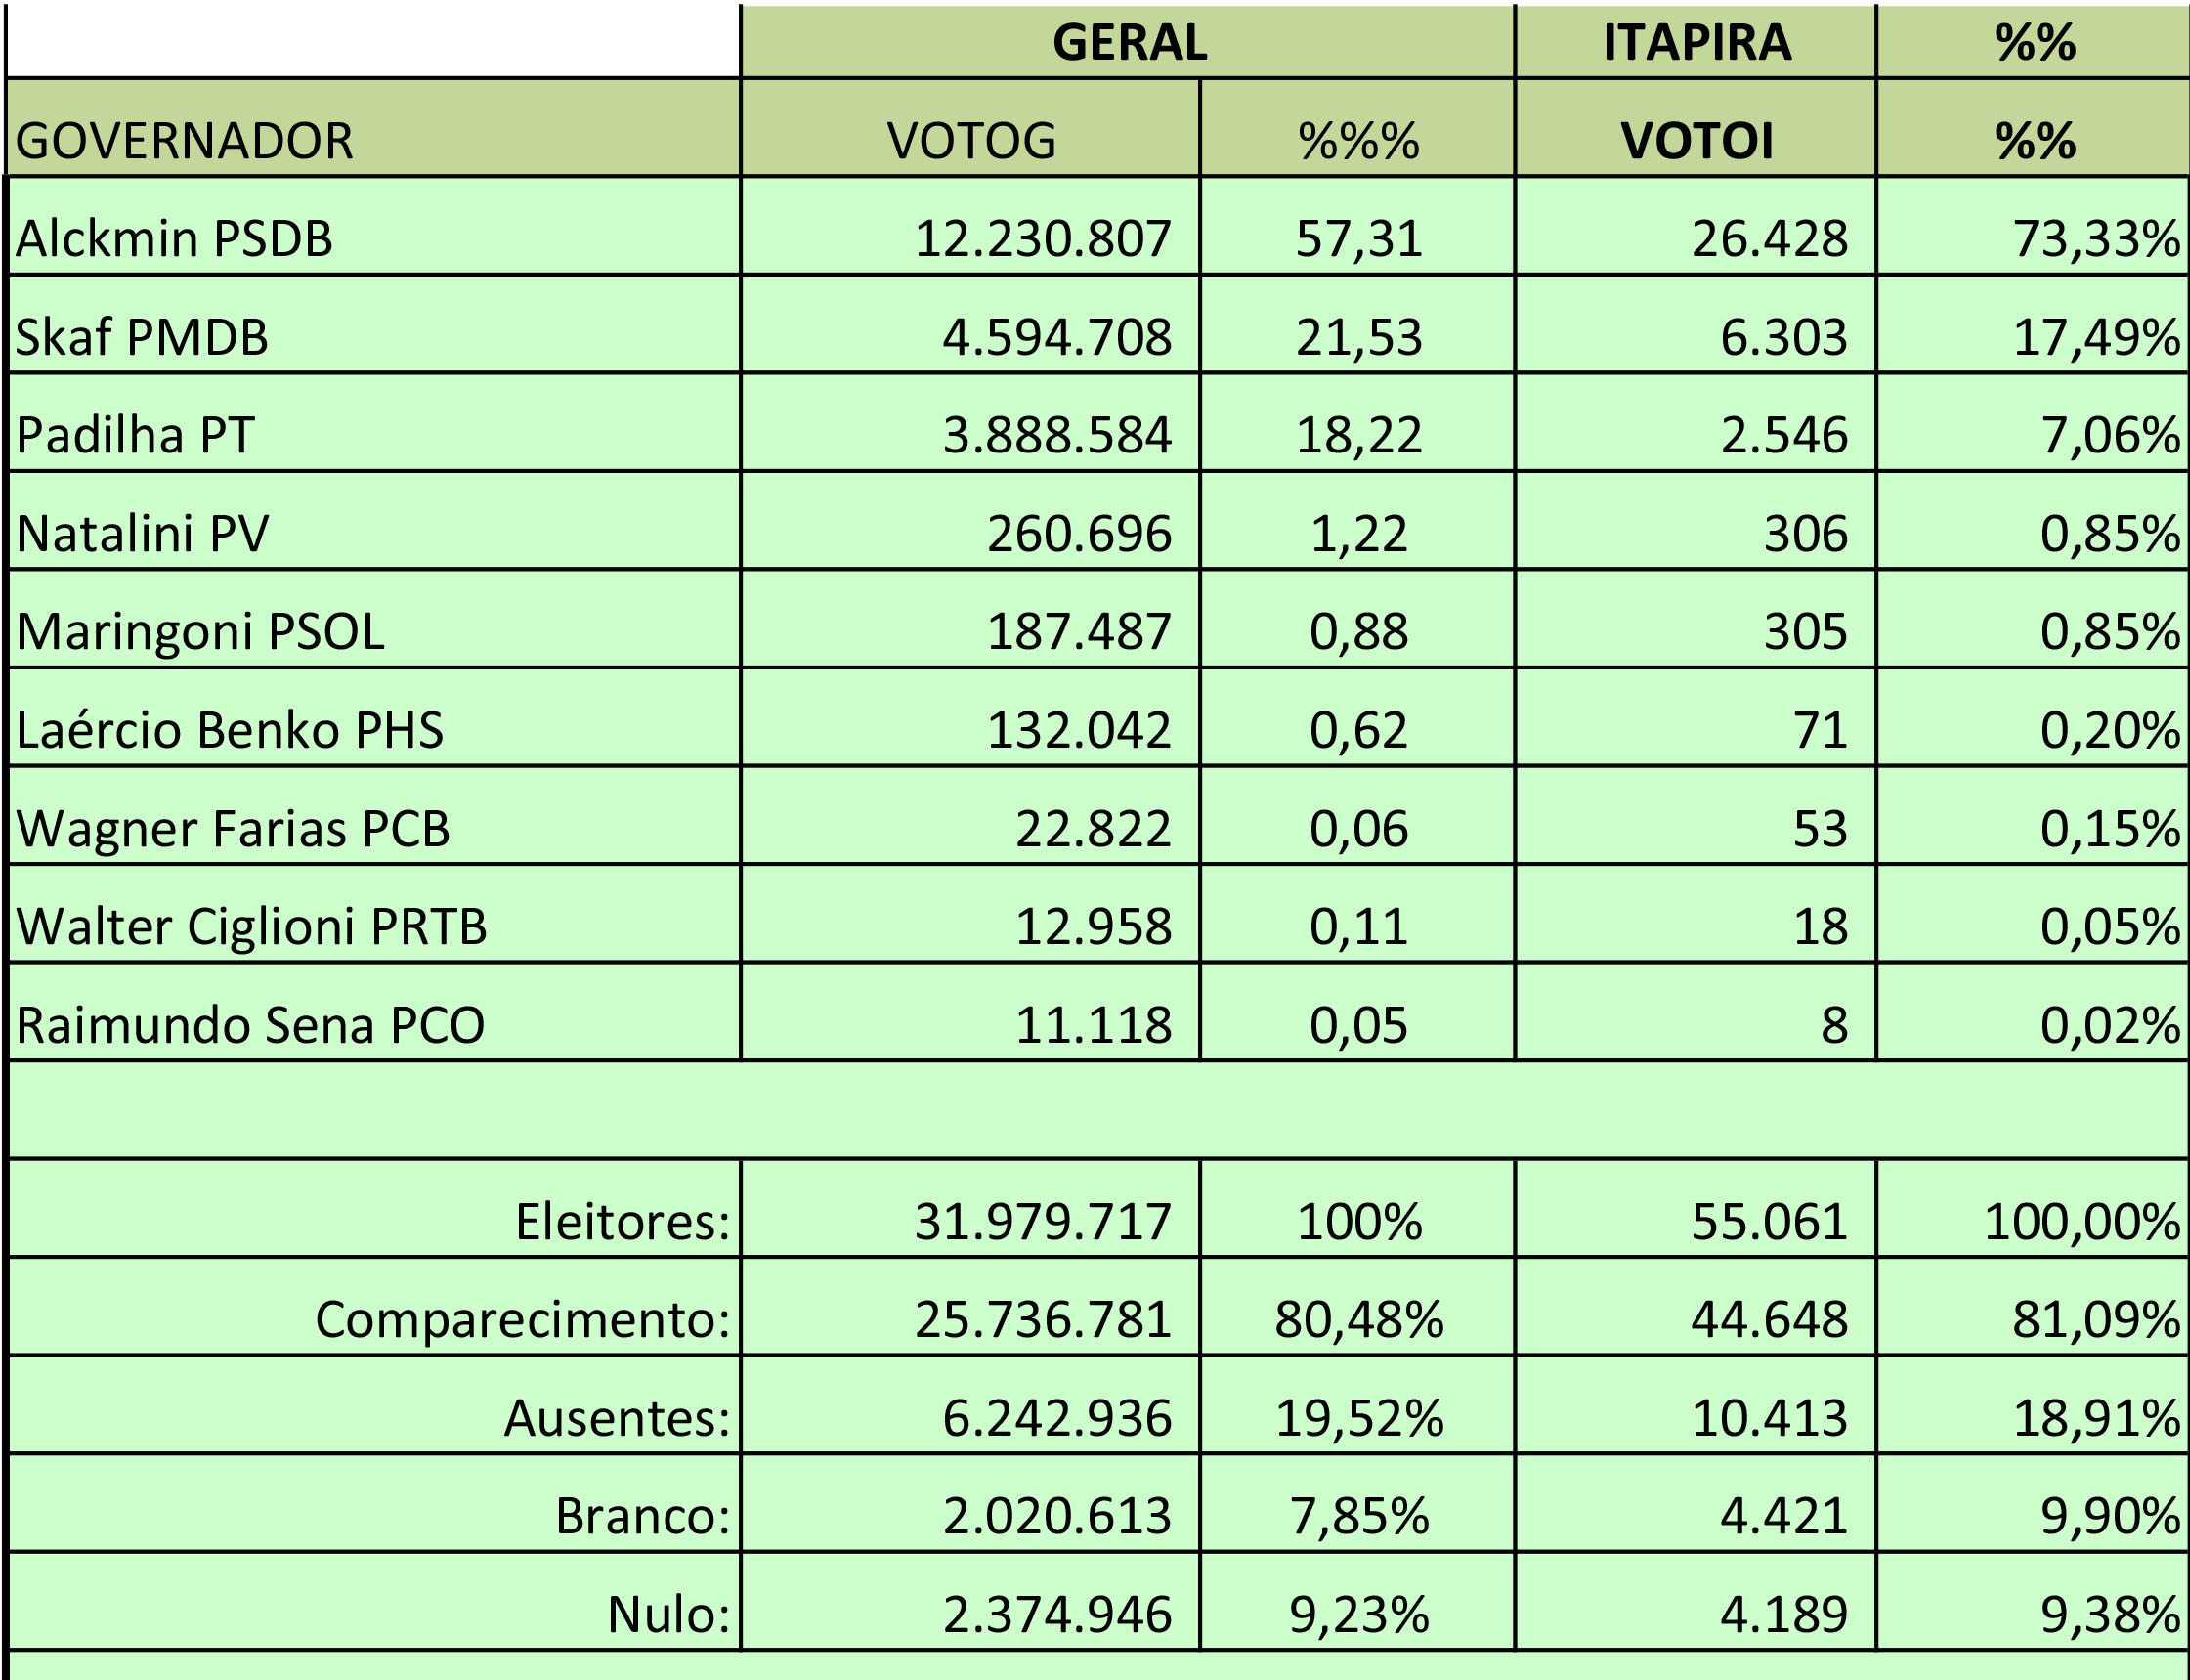This screenshot has height=1680, width=2190.
Task: Select the Comparecimento label cell
Action: (x=373, y=1306)
